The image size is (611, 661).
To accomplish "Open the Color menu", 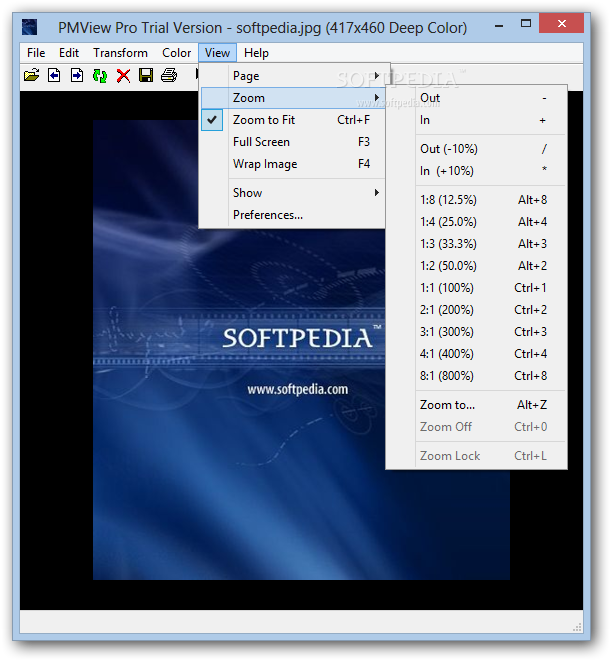I will coord(177,53).
